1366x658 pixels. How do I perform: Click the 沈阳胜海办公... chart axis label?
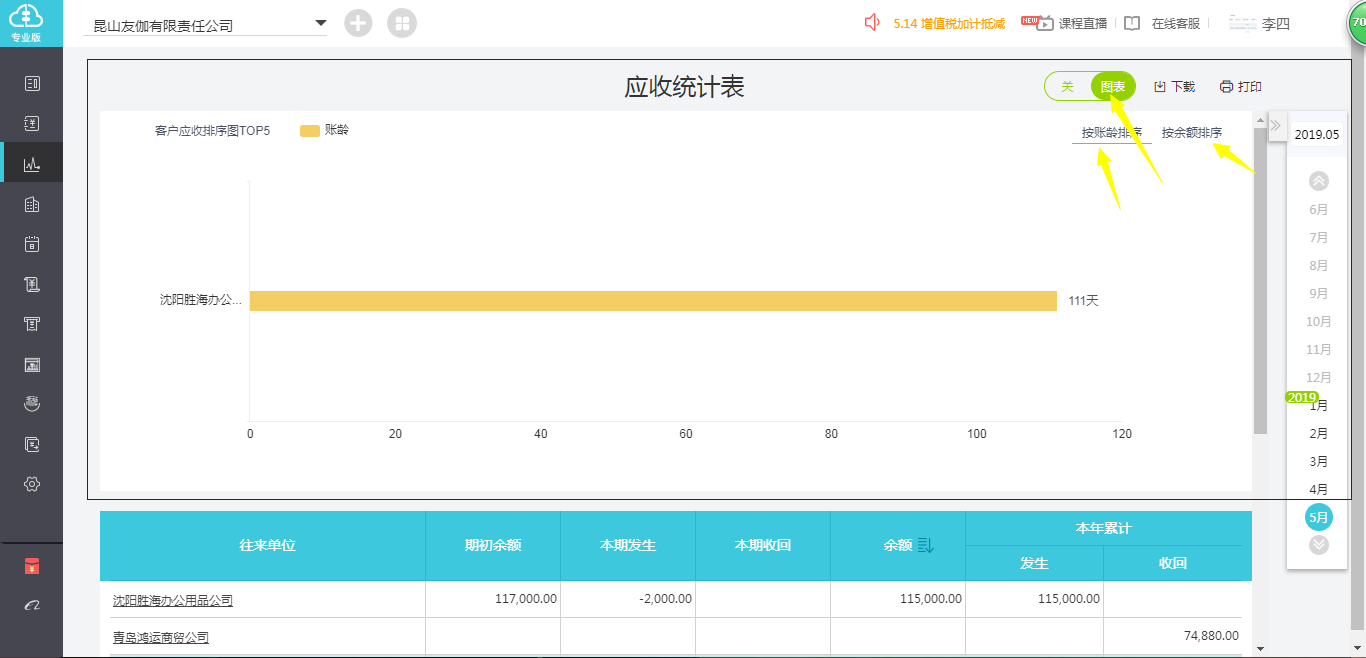click(x=201, y=299)
